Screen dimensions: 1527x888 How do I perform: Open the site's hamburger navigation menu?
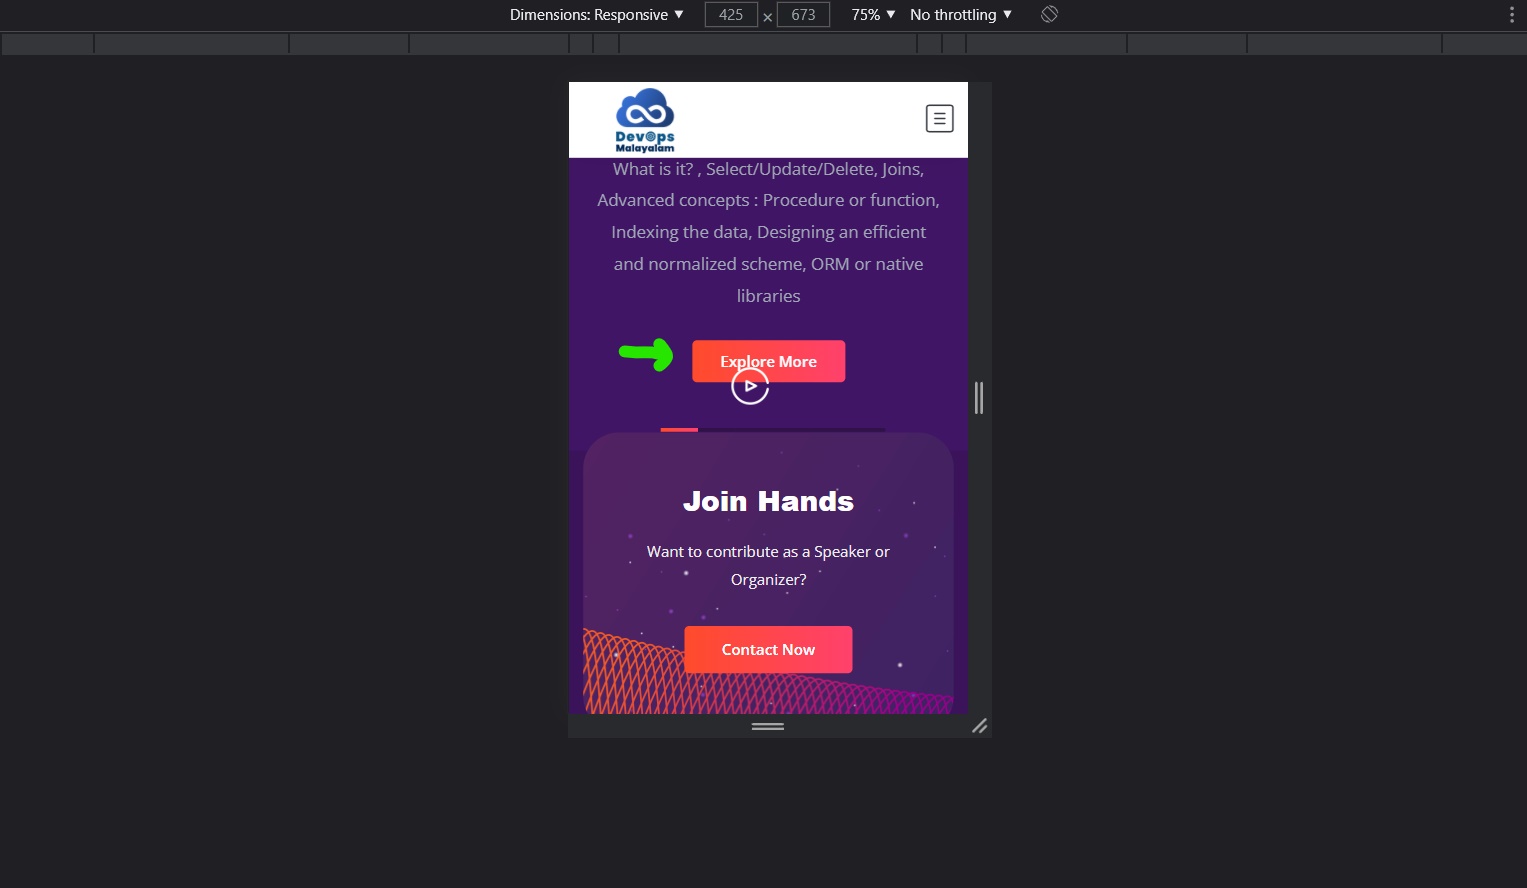pos(938,117)
